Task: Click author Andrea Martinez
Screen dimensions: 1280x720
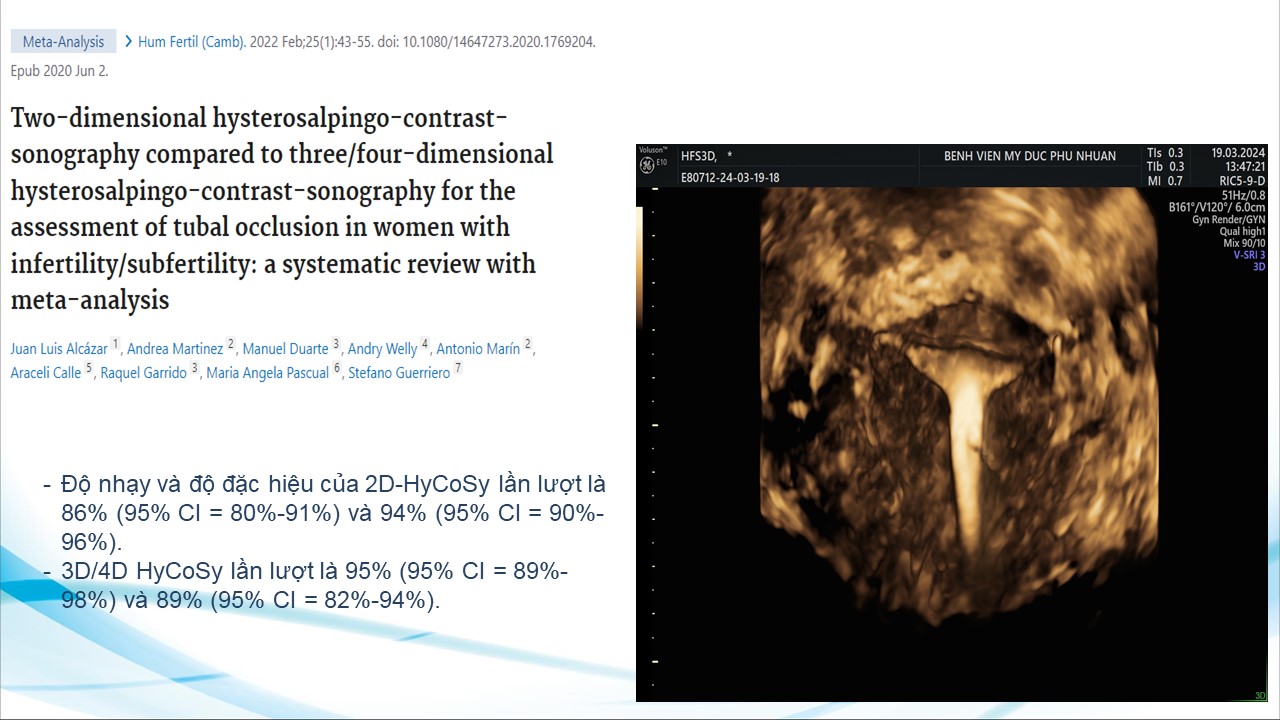Action: click(x=175, y=349)
